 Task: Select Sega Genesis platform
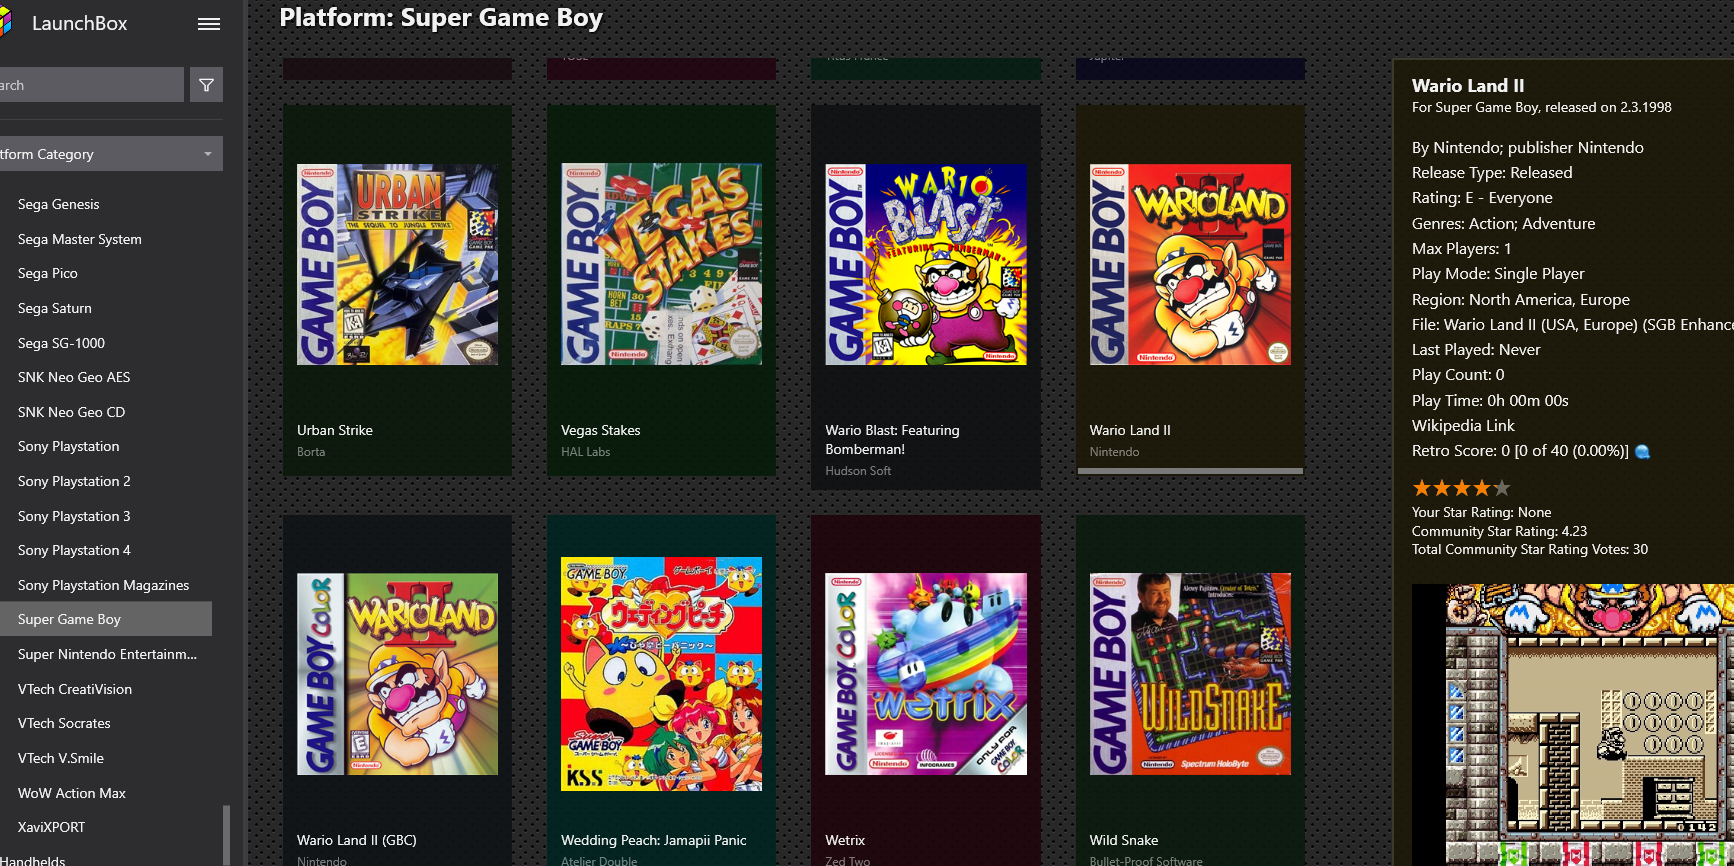tap(58, 204)
